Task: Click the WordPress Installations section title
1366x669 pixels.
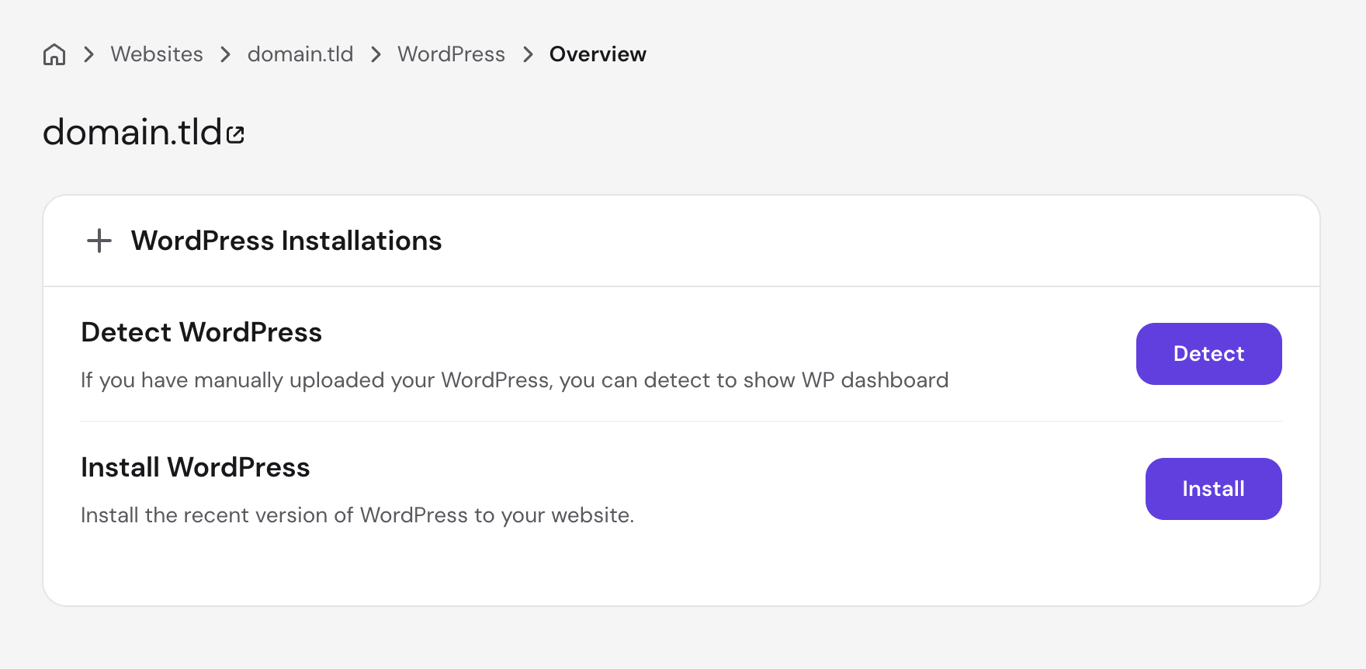Action: click(286, 241)
